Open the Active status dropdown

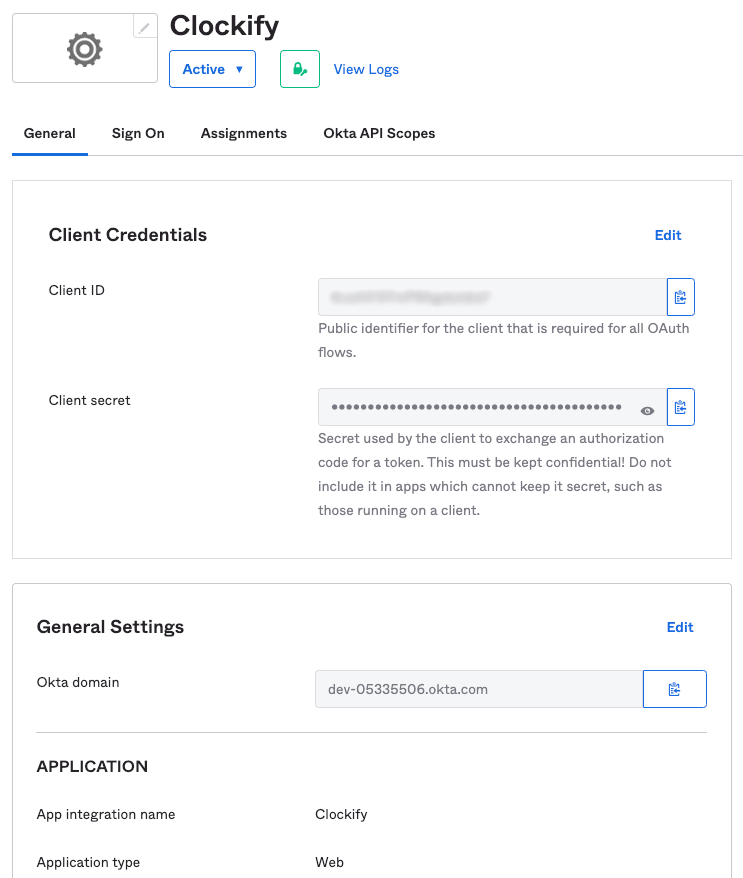(x=212, y=69)
